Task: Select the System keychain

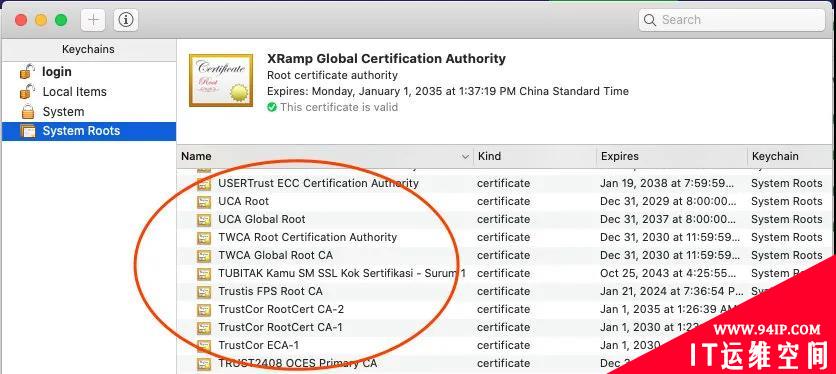Action: (x=89, y=112)
